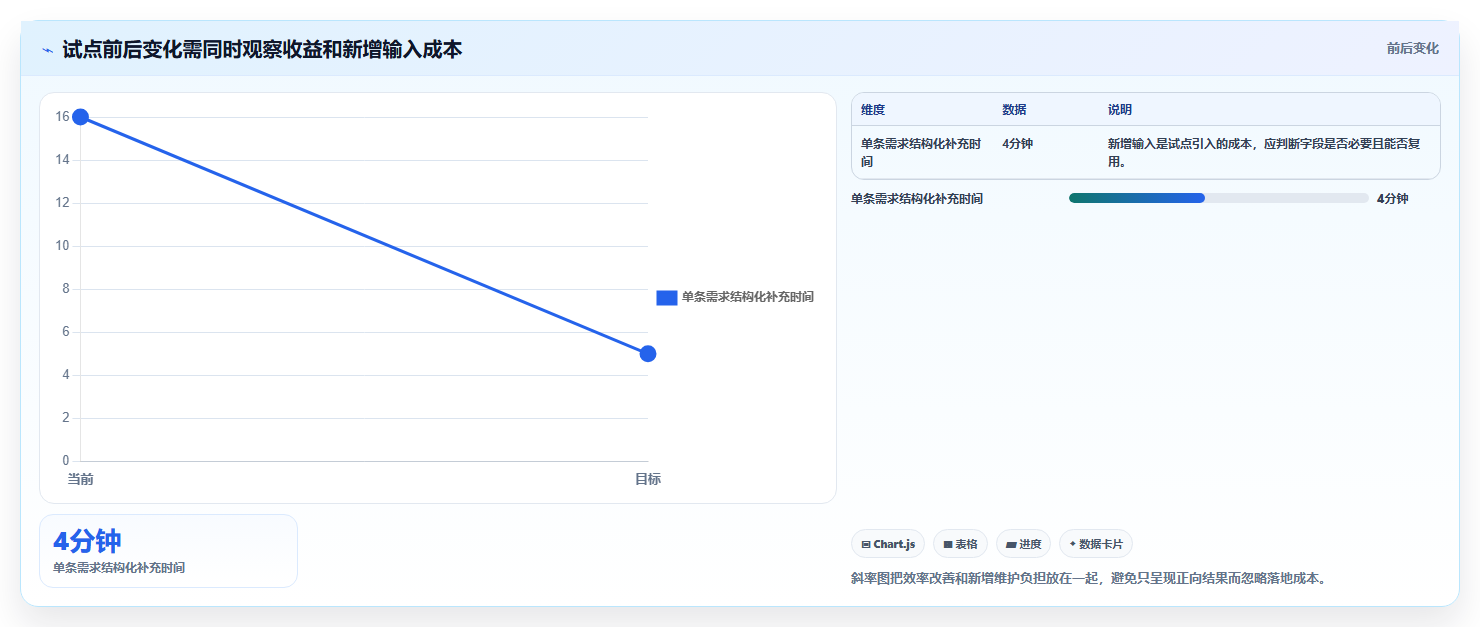Click the progress bar for 单条需求结构化补充时间
This screenshot has height=627, width=1480.
pyautogui.click(x=1218, y=198)
